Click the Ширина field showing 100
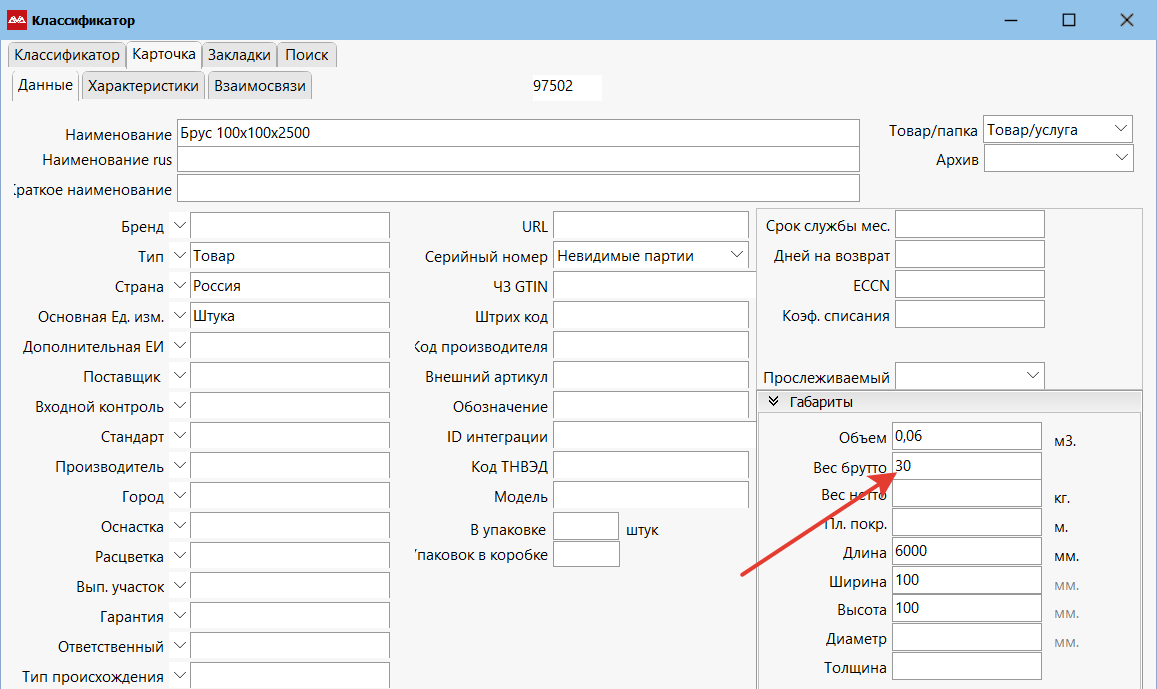The image size is (1157, 689). tap(967, 580)
